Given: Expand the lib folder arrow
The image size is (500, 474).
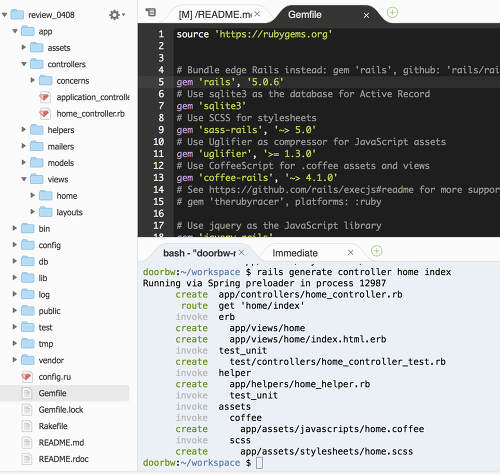Looking at the screenshot, I should click(15, 277).
